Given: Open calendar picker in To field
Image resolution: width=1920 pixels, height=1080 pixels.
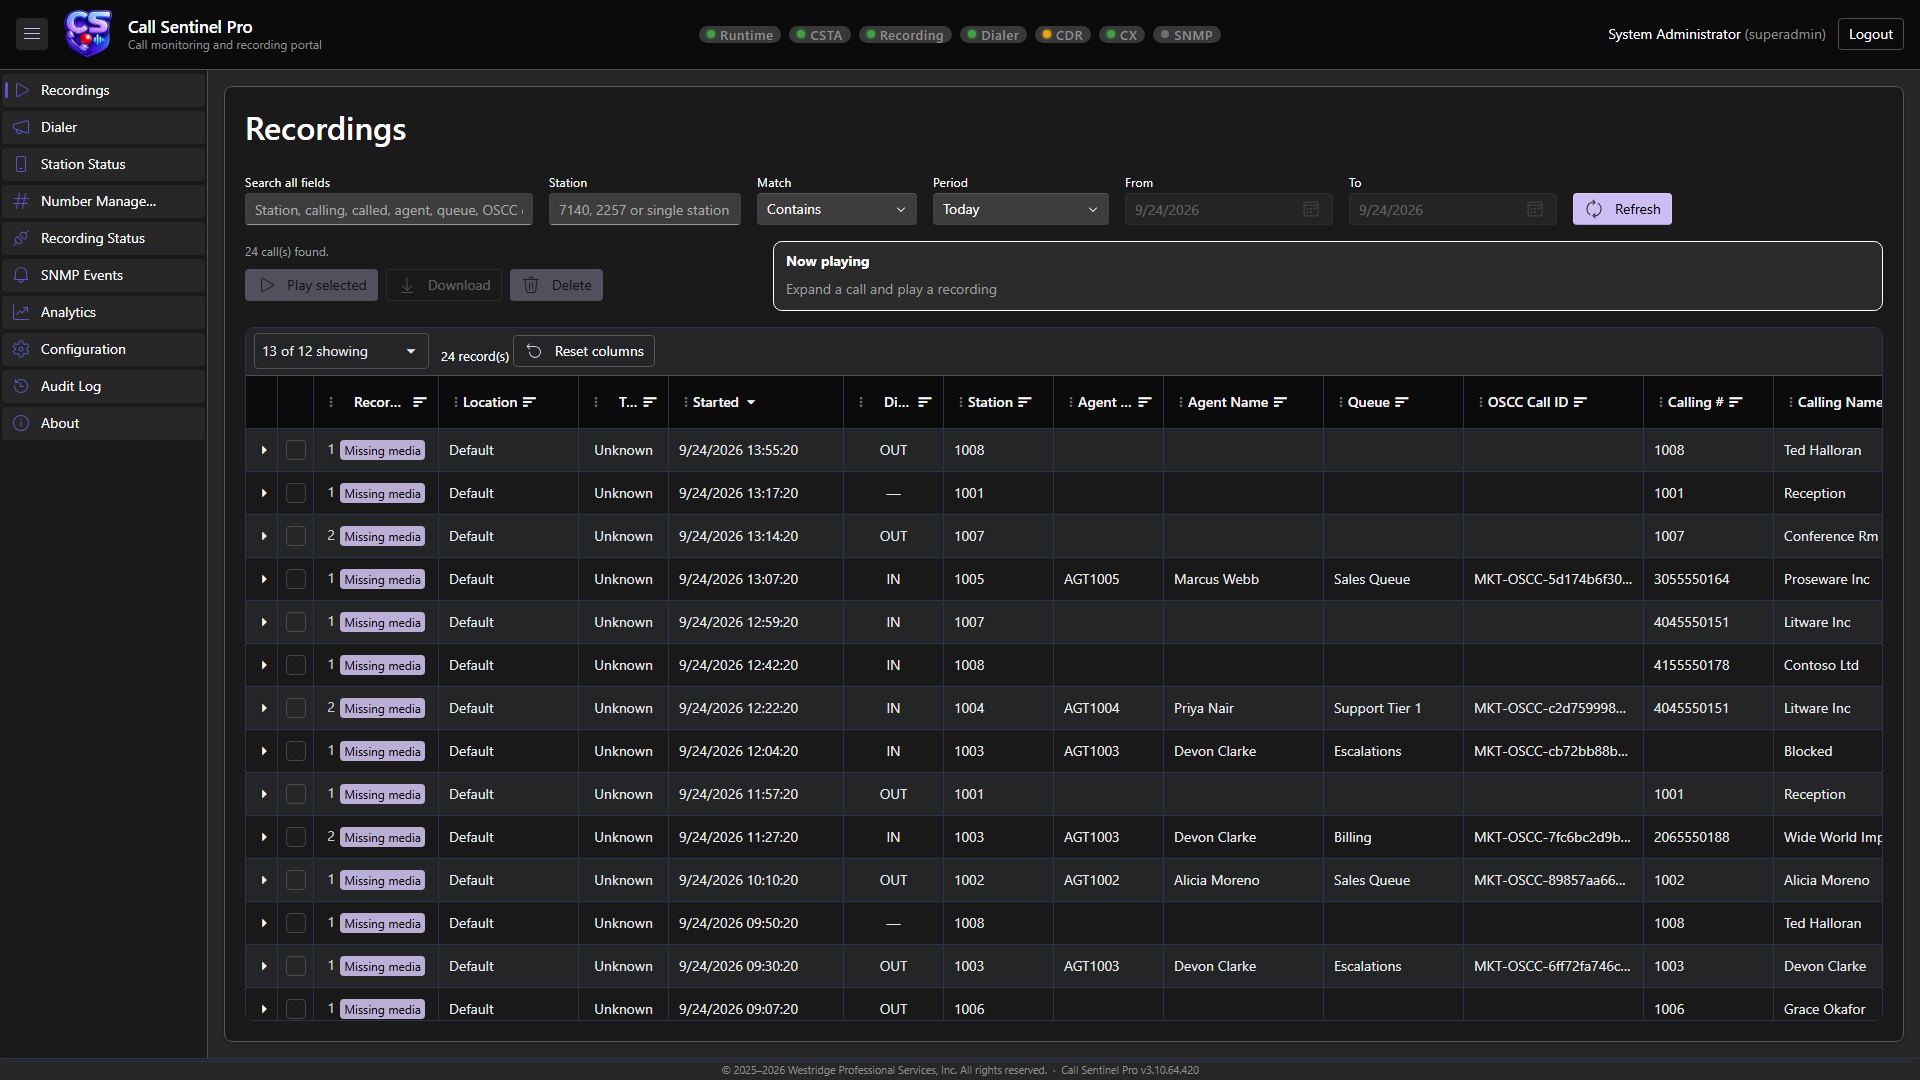Looking at the screenshot, I should [1535, 210].
